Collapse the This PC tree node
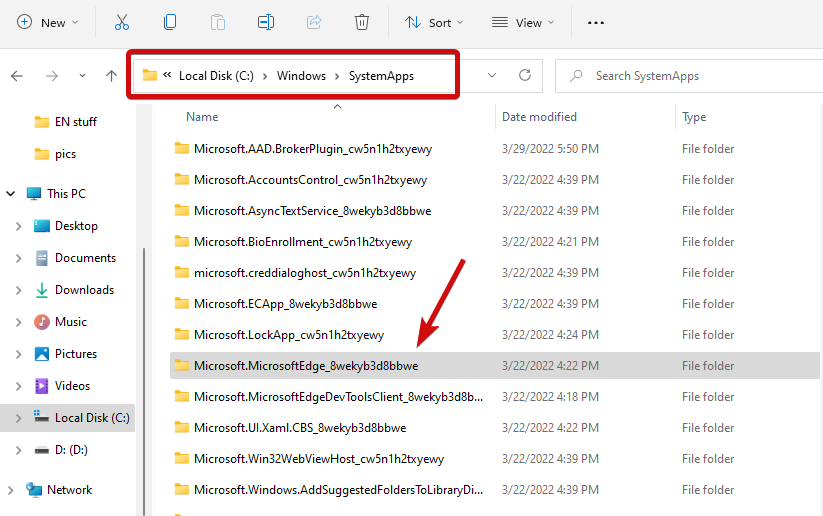 point(11,194)
